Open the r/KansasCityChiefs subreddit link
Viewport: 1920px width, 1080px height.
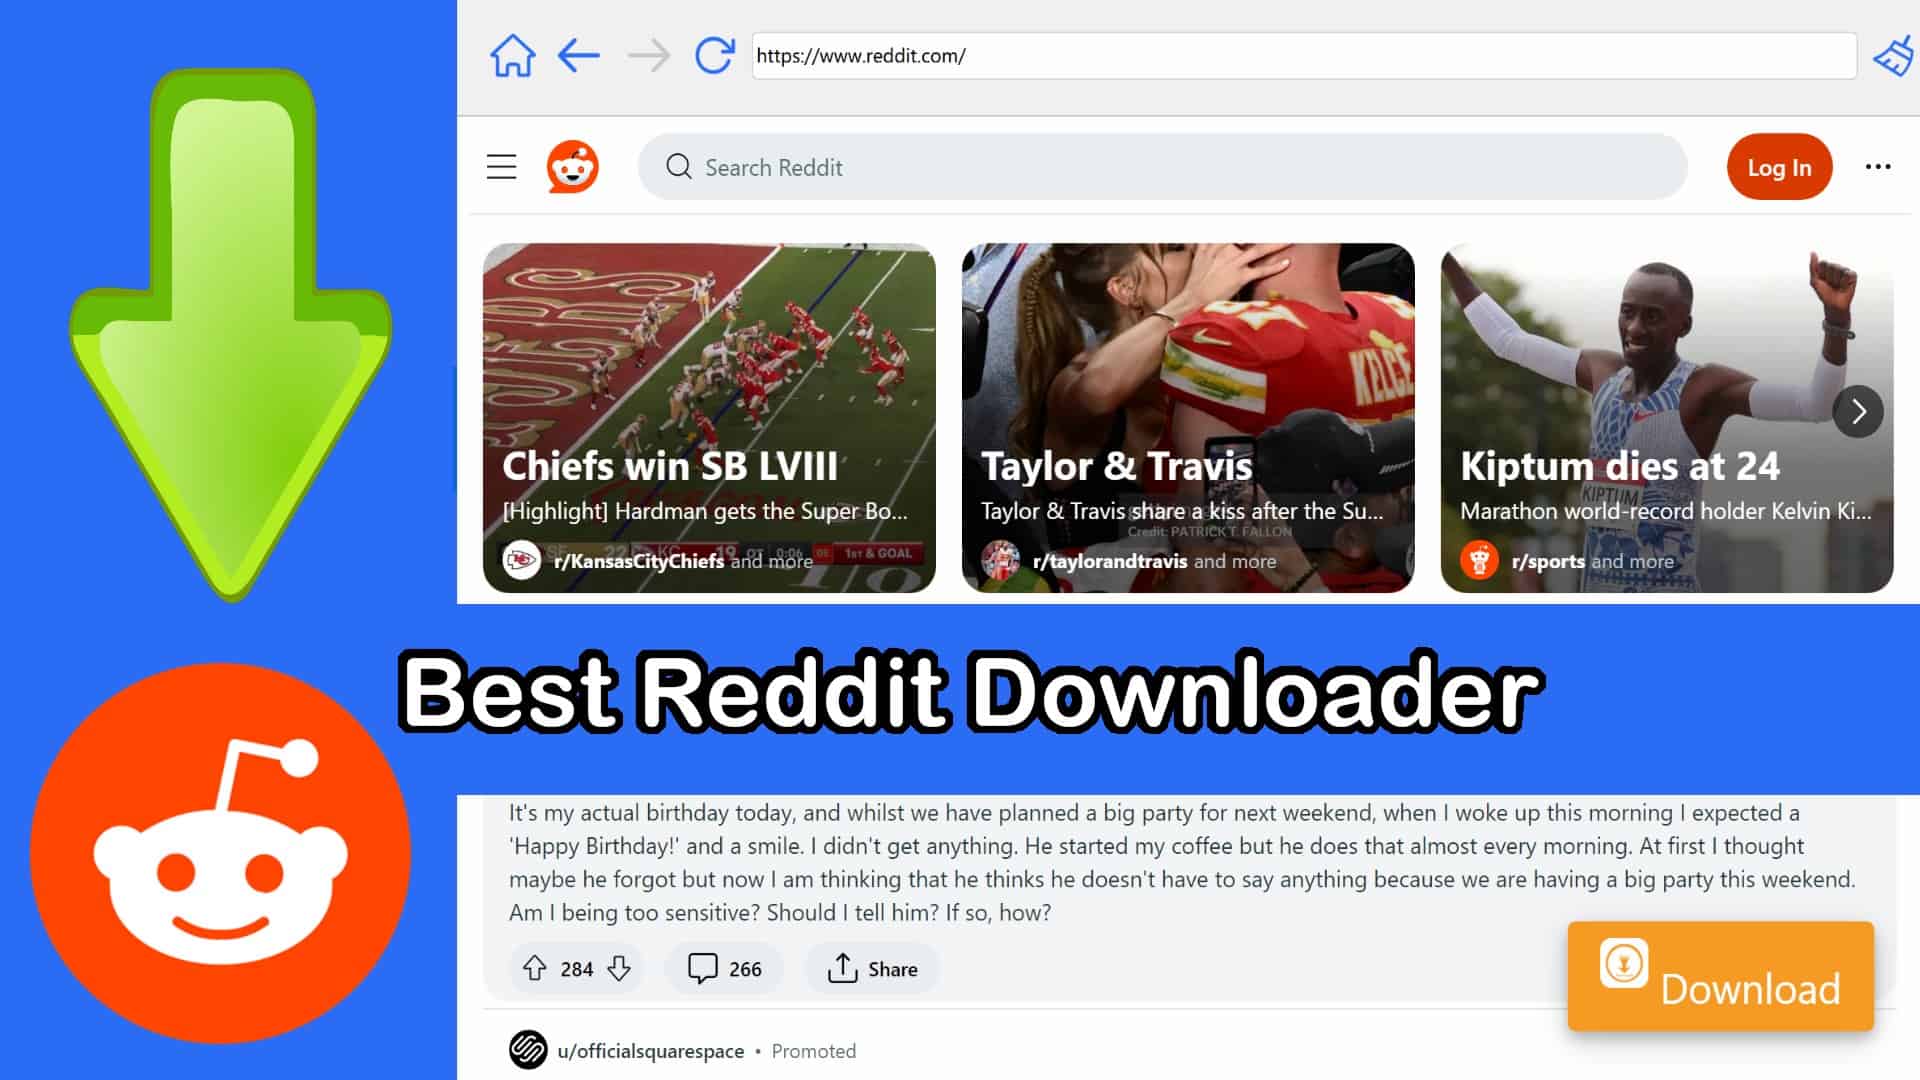click(638, 560)
